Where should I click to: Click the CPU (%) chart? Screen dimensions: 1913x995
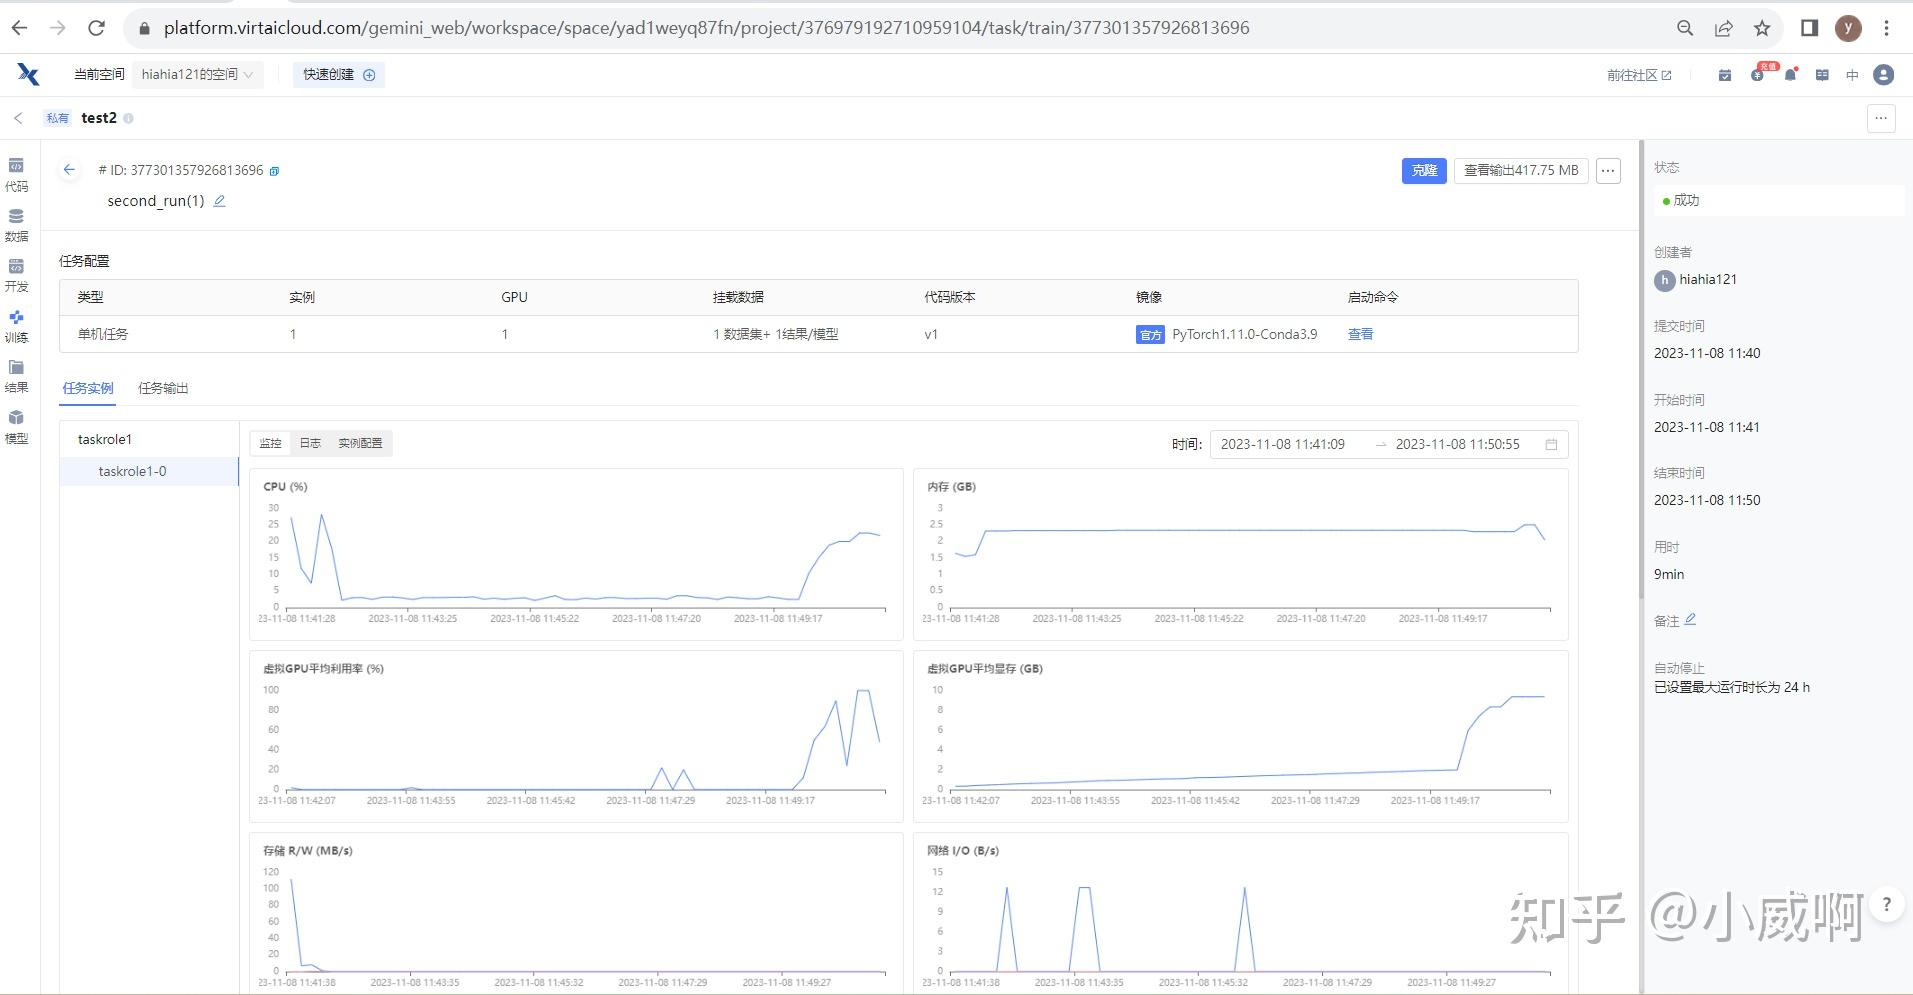pos(576,554)
